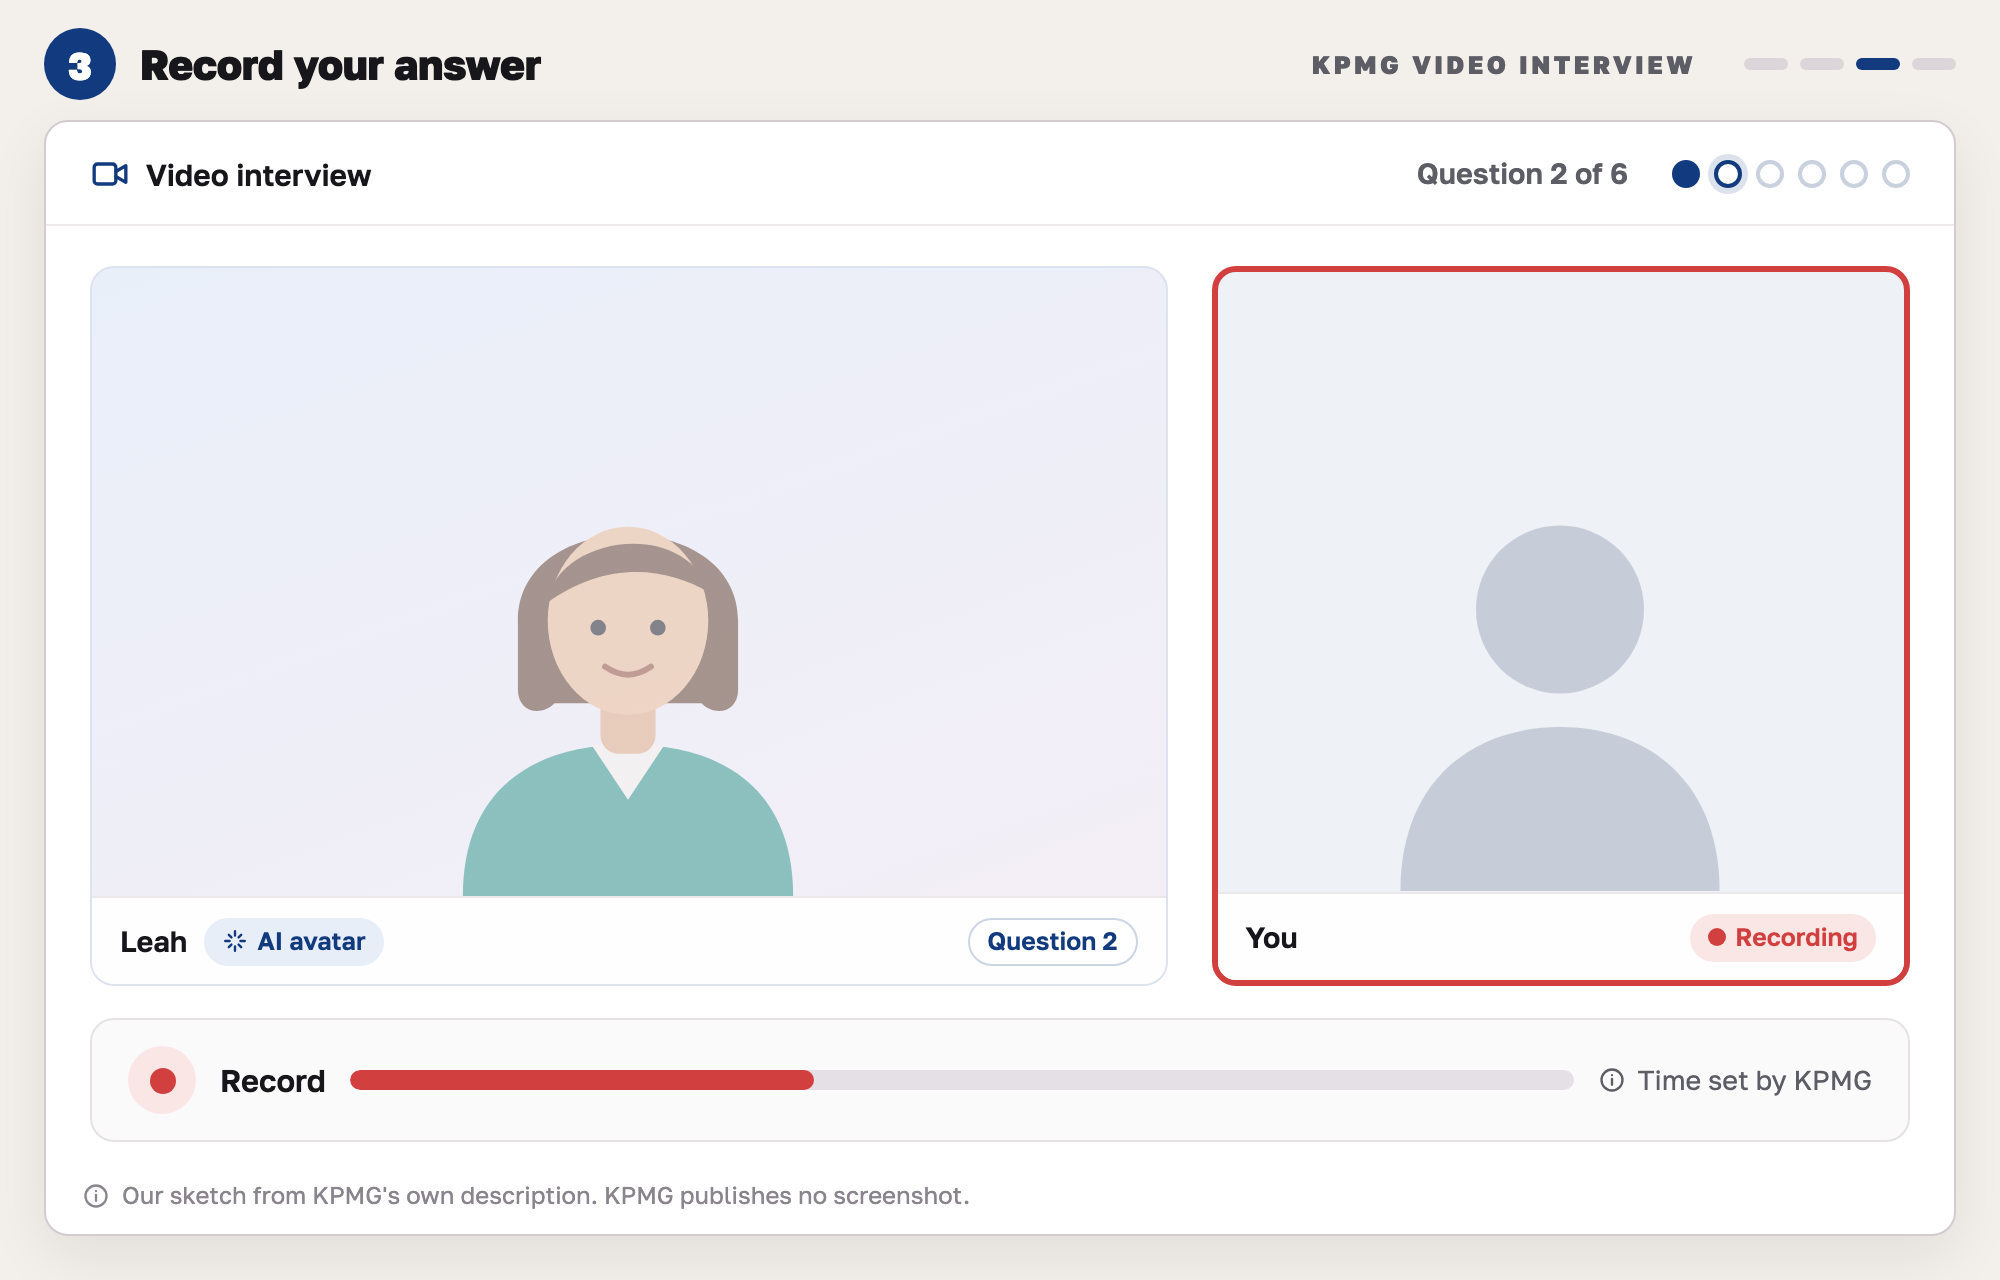This screenshot has height=1280, width=2000.
Task: Click the blue active step indicator bar
Action: [x=1878, y=64]
